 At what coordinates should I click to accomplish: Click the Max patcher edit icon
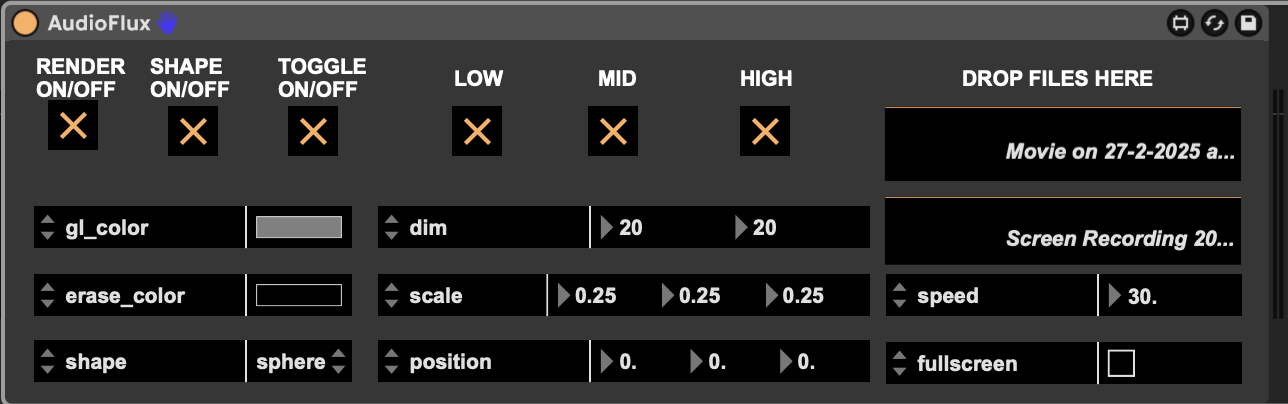click(x=1181, y=22)
